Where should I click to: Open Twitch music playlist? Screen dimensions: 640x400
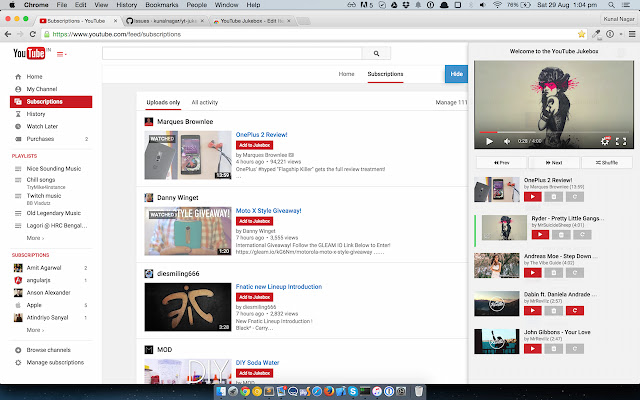tap(44, 196)
